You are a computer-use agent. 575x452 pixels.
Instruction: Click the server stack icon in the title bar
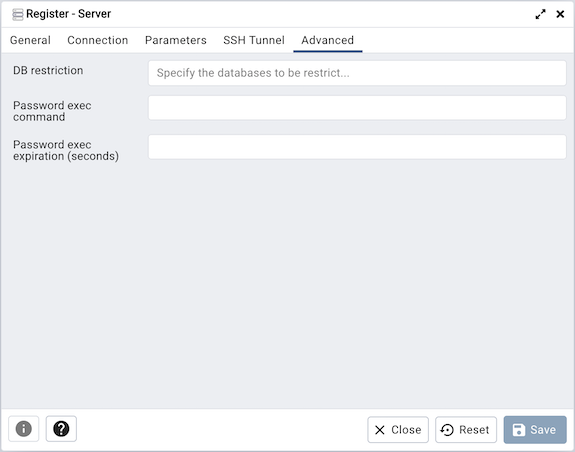(x=18, y=14)
